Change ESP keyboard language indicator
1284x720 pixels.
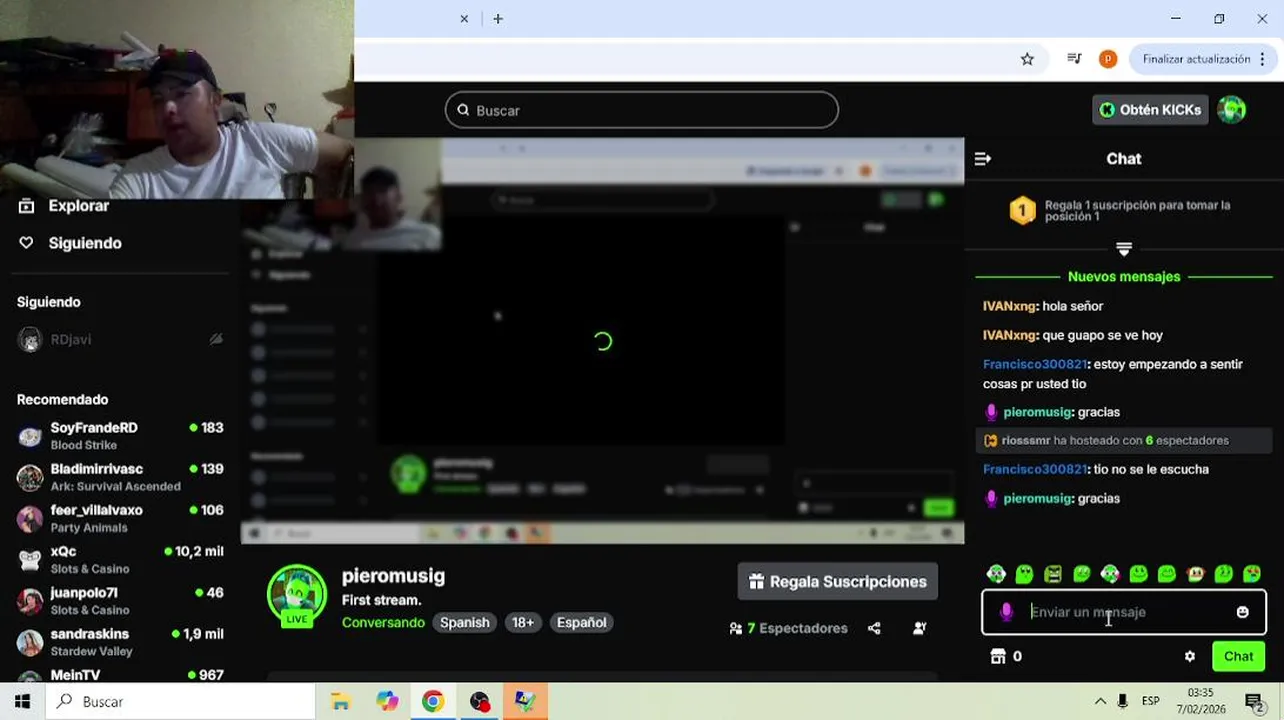[x=1151, y=701]
